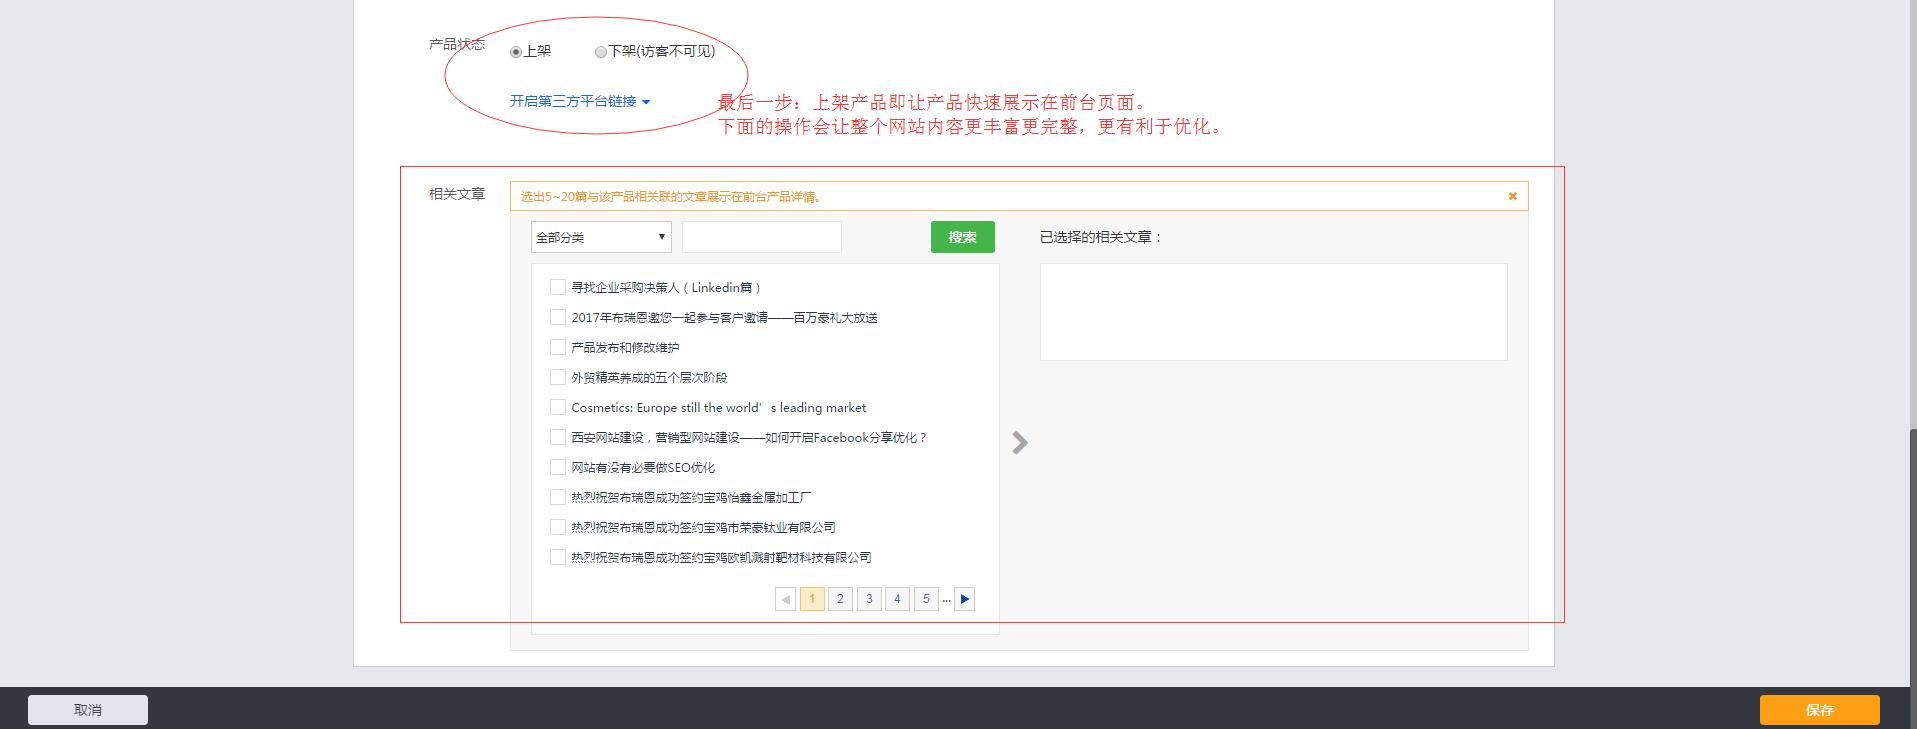Check 外贸精英养成的五个层次阶段 article box

(558, 377)
